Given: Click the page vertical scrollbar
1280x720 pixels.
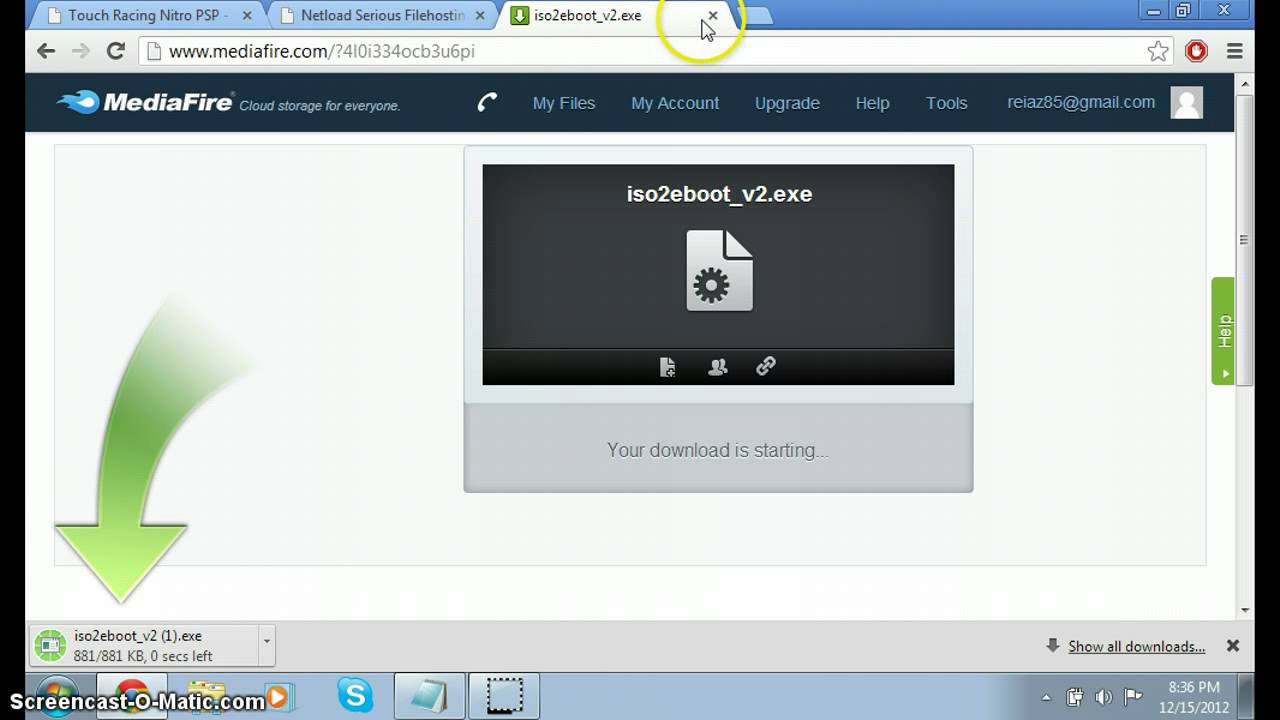Looking at the screenshot, I should pos(1245,240).
